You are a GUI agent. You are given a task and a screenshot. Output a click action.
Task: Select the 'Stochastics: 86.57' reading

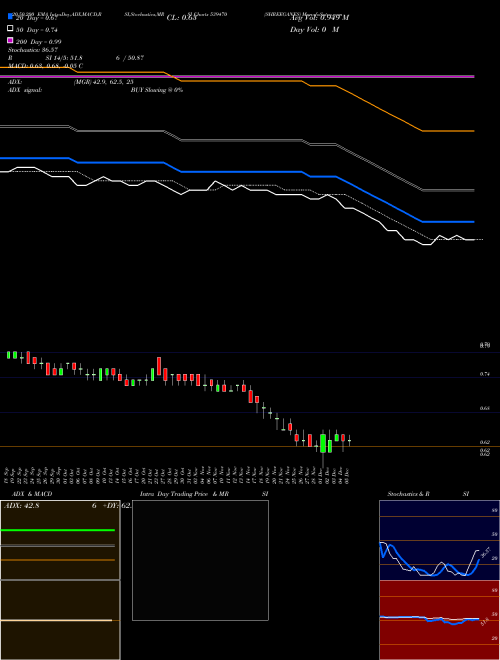33,50
